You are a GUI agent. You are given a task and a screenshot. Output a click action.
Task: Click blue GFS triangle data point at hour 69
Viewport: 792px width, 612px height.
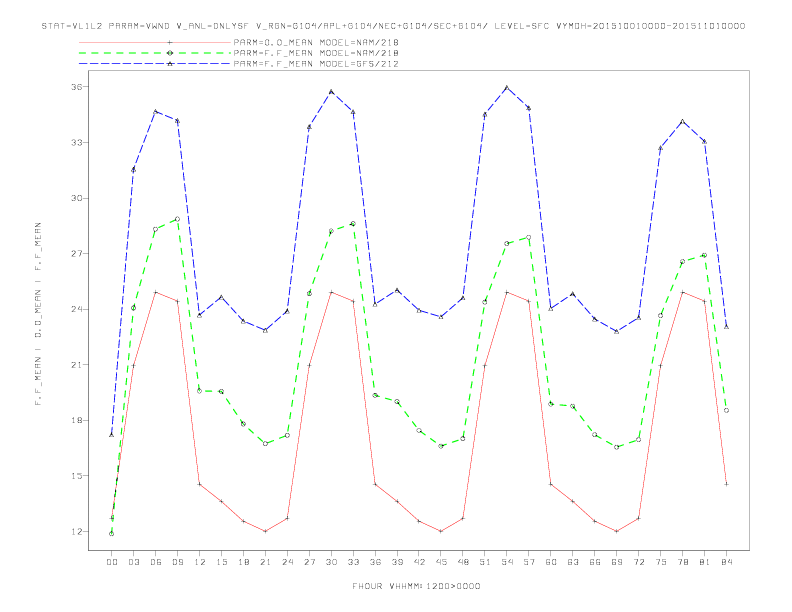(617, 331)
